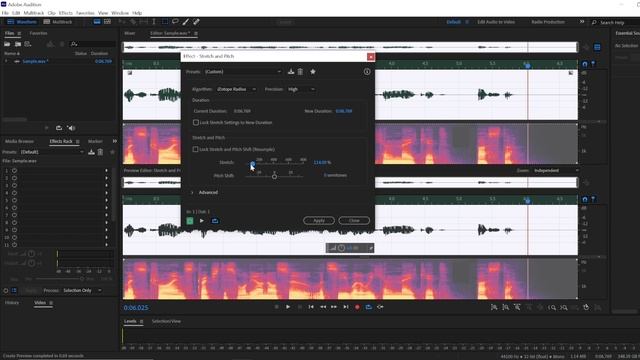This screenshot has height=360, width=640.
Task: Delete Effects Rack preset trash icon
Action: click(x=100, y=152)
